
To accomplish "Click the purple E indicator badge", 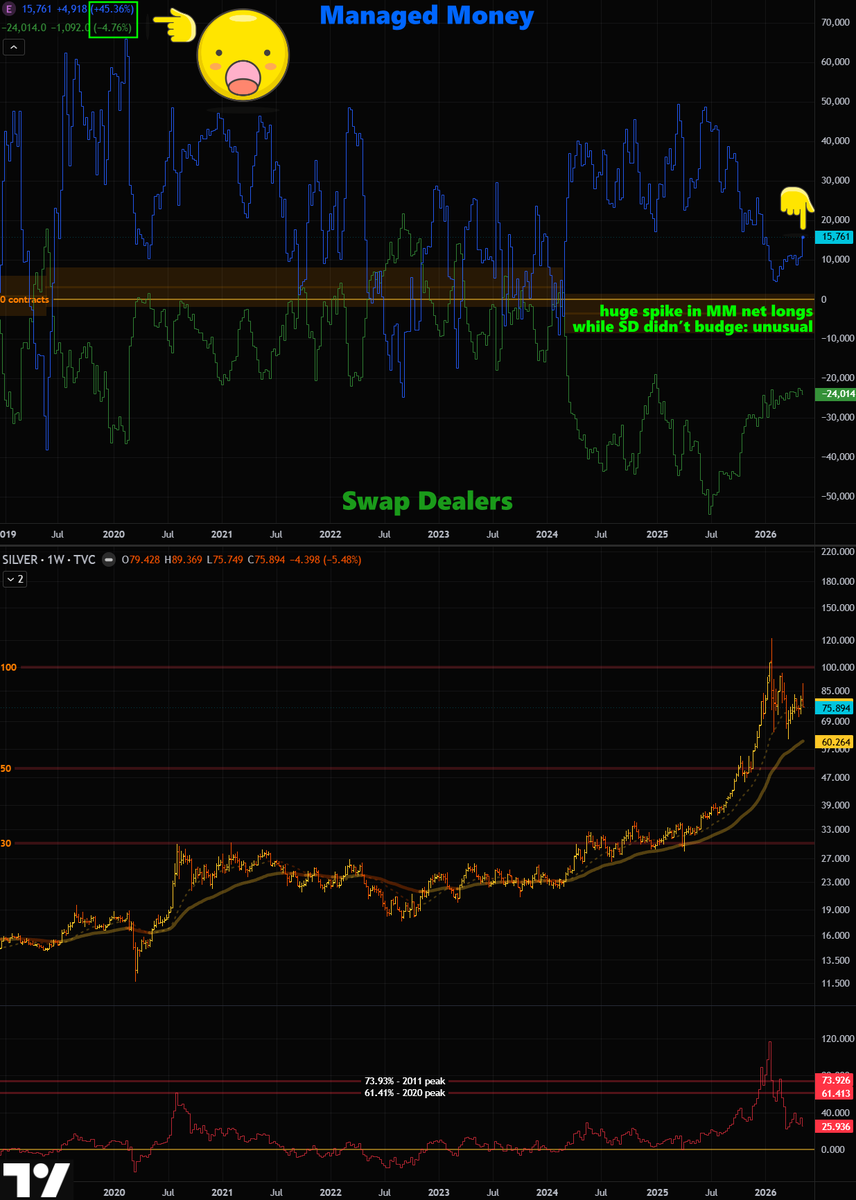I will (x=7, y=8).
